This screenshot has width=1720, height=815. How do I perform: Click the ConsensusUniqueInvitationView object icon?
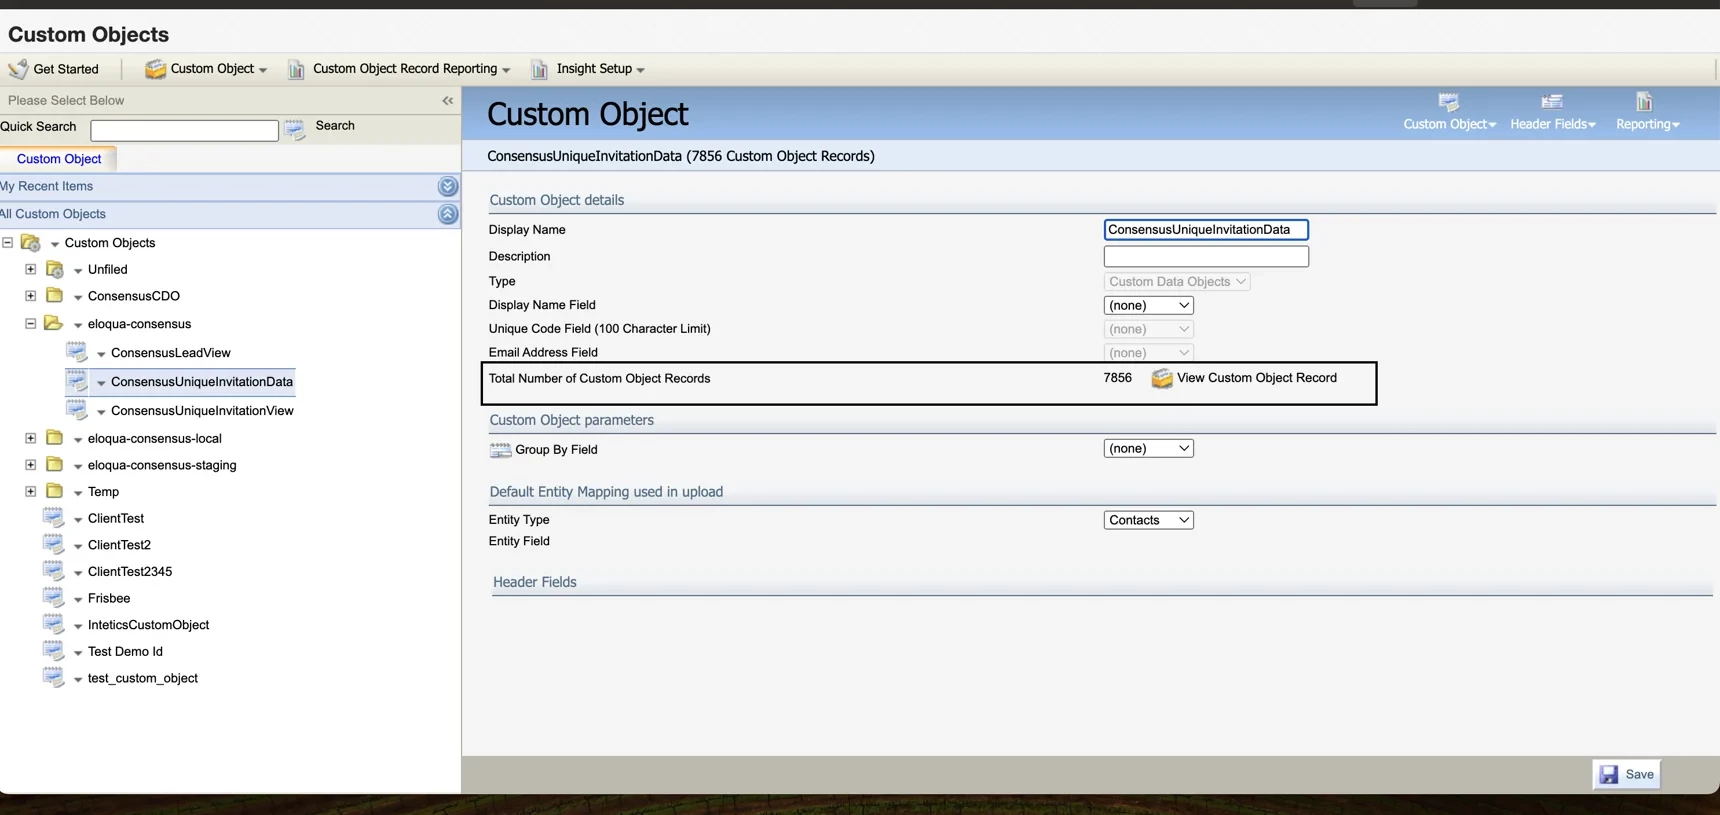[x=77, y=410]
